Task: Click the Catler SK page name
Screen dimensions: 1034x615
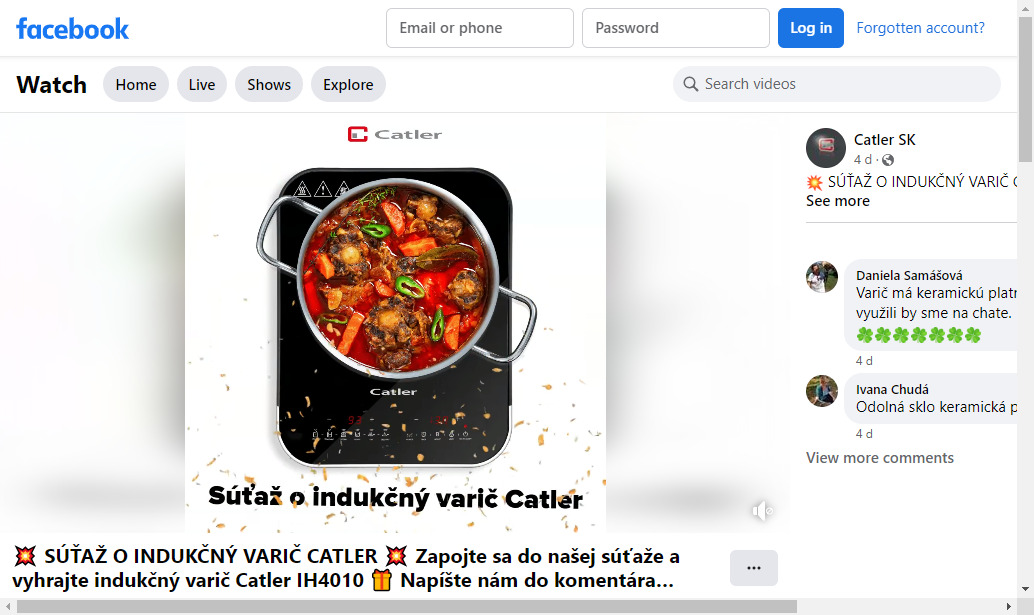Action: (884, 140)
